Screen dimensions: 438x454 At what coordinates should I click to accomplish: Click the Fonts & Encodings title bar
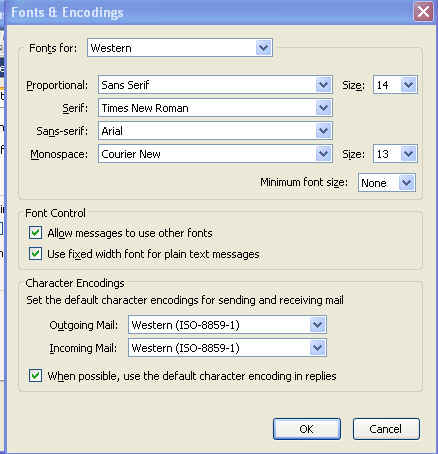pyautogui.click(x=210, y=12)
